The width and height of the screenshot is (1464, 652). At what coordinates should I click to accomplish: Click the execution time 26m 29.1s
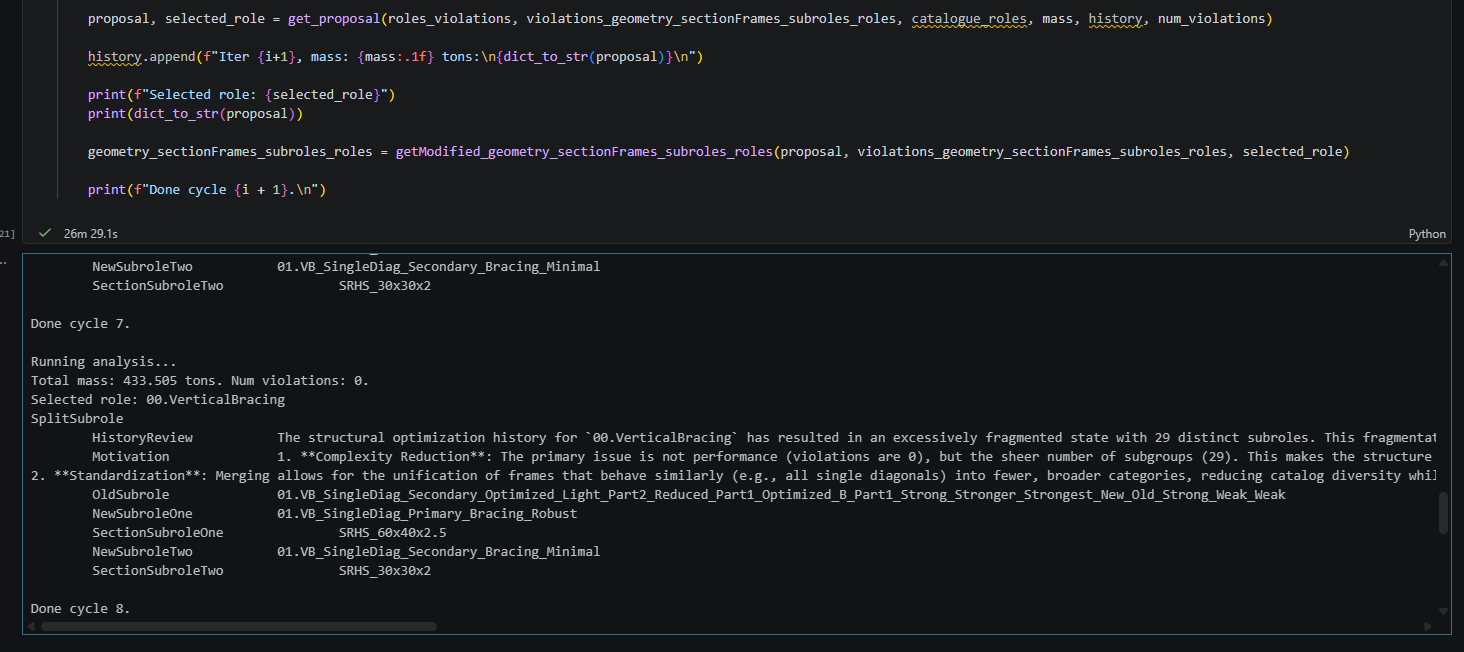(90, 234)
